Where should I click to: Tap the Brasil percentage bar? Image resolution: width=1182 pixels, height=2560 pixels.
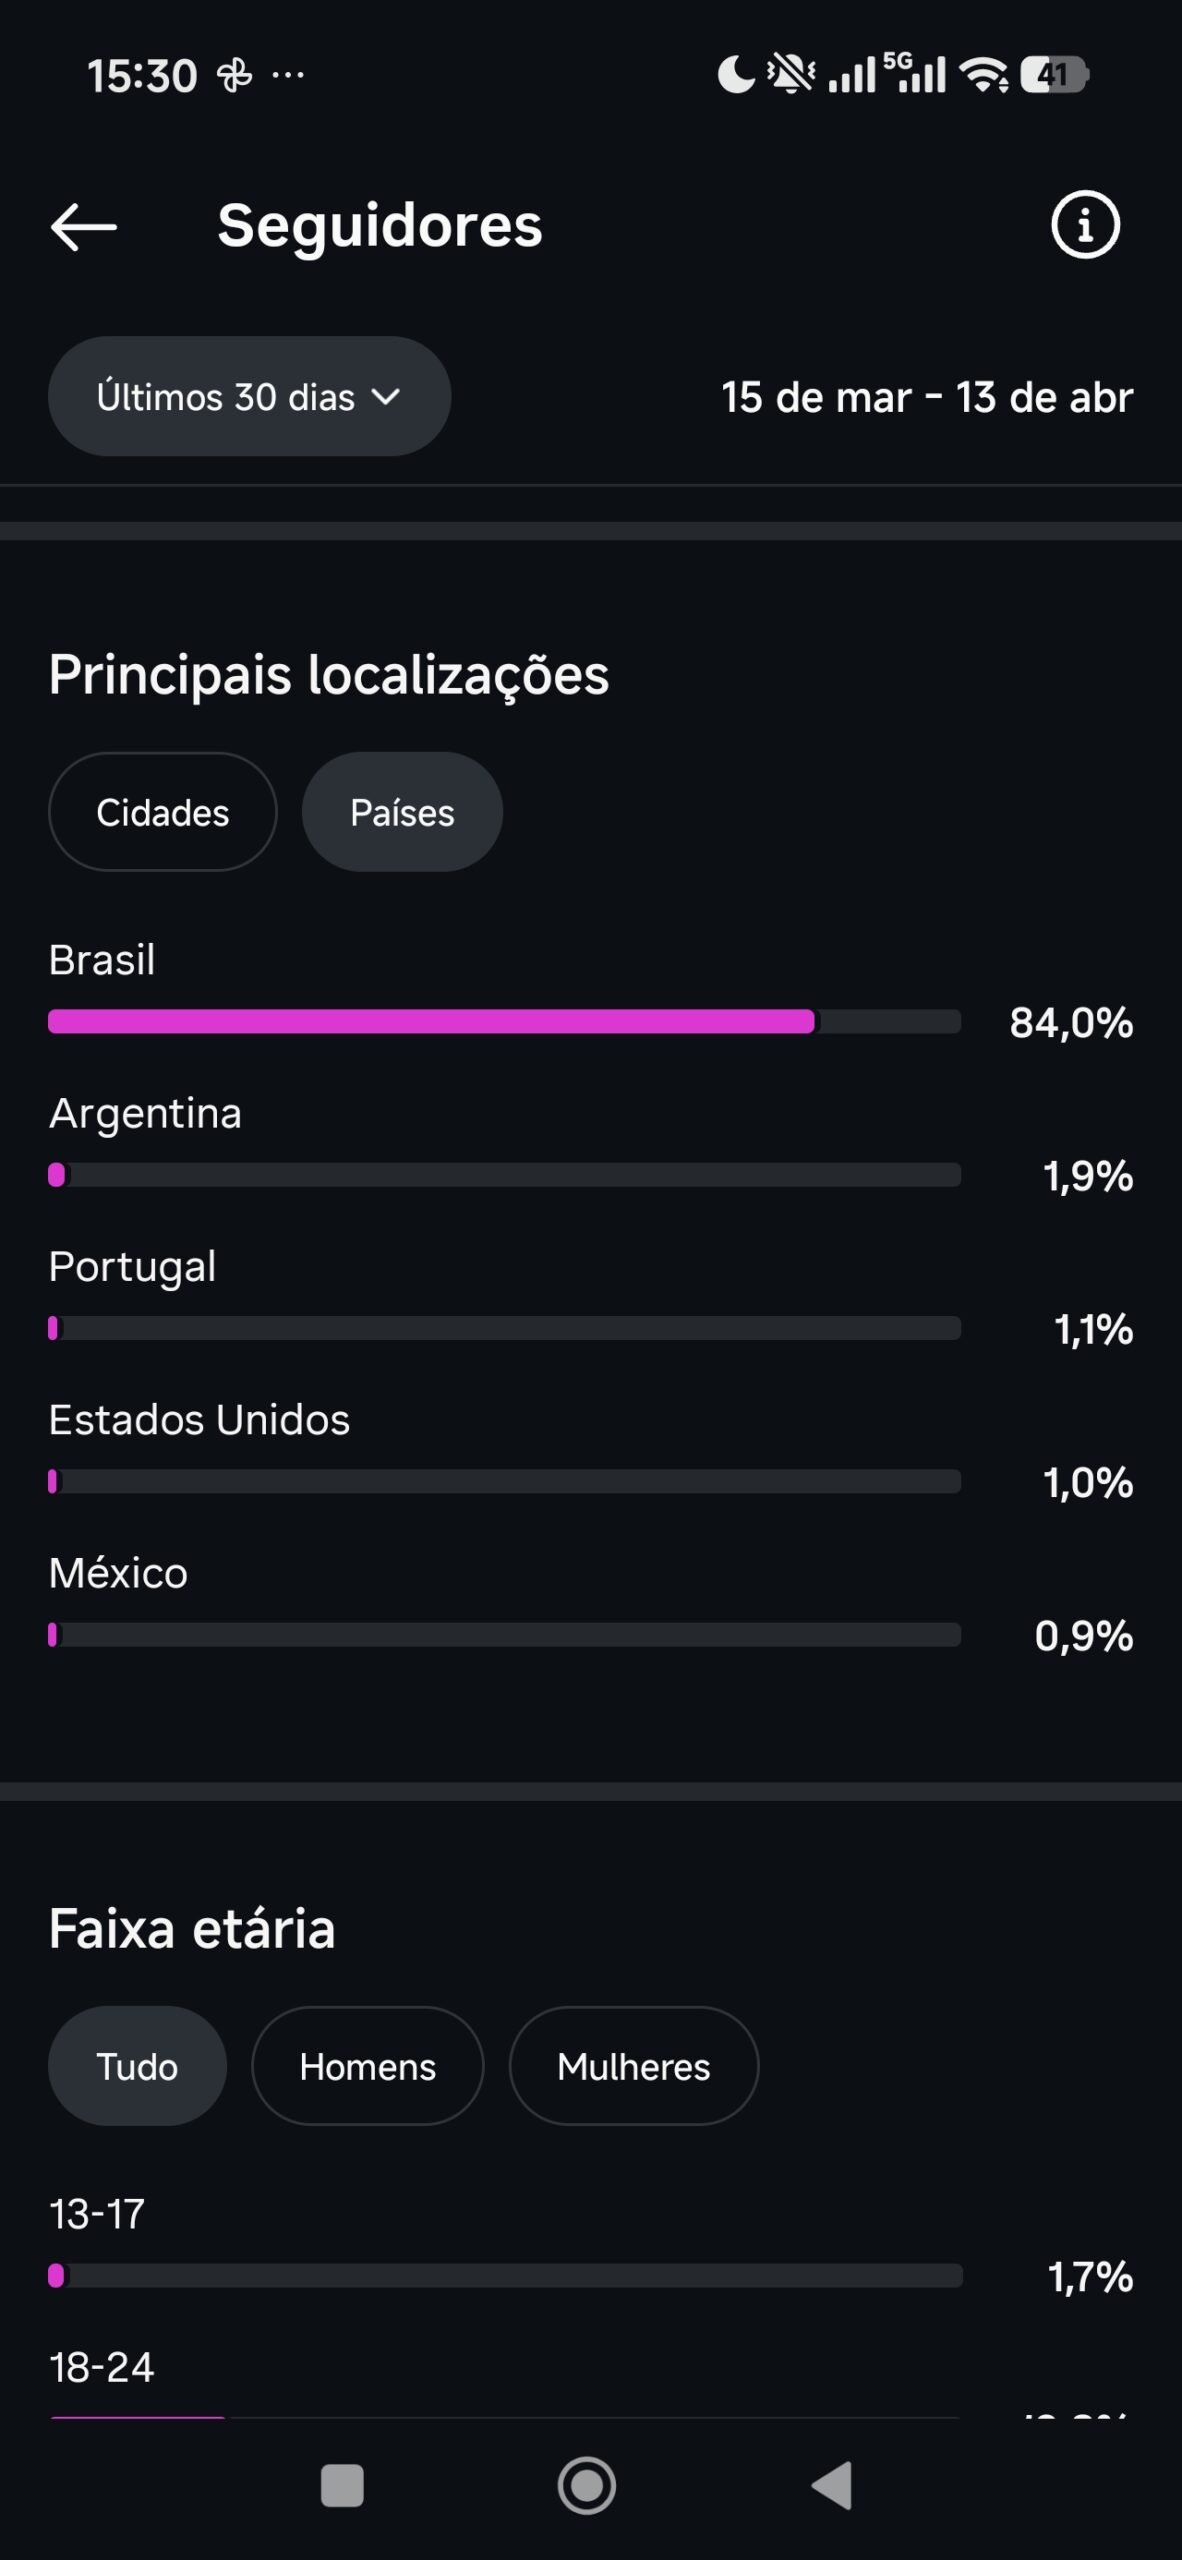click(x=504, y=1021)
